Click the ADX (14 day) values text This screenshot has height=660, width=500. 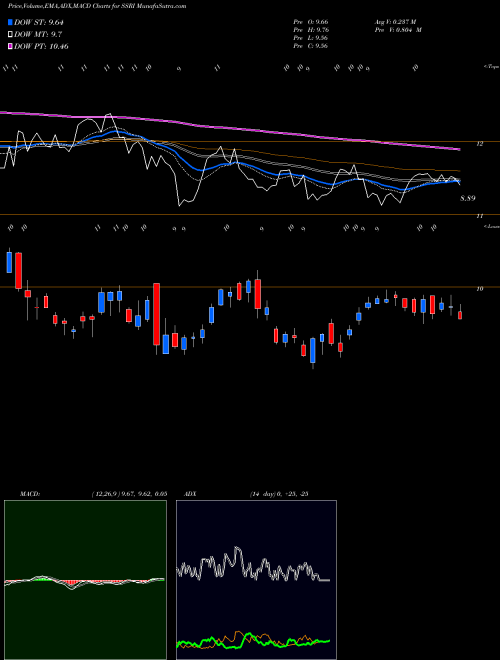pos(279,494)
